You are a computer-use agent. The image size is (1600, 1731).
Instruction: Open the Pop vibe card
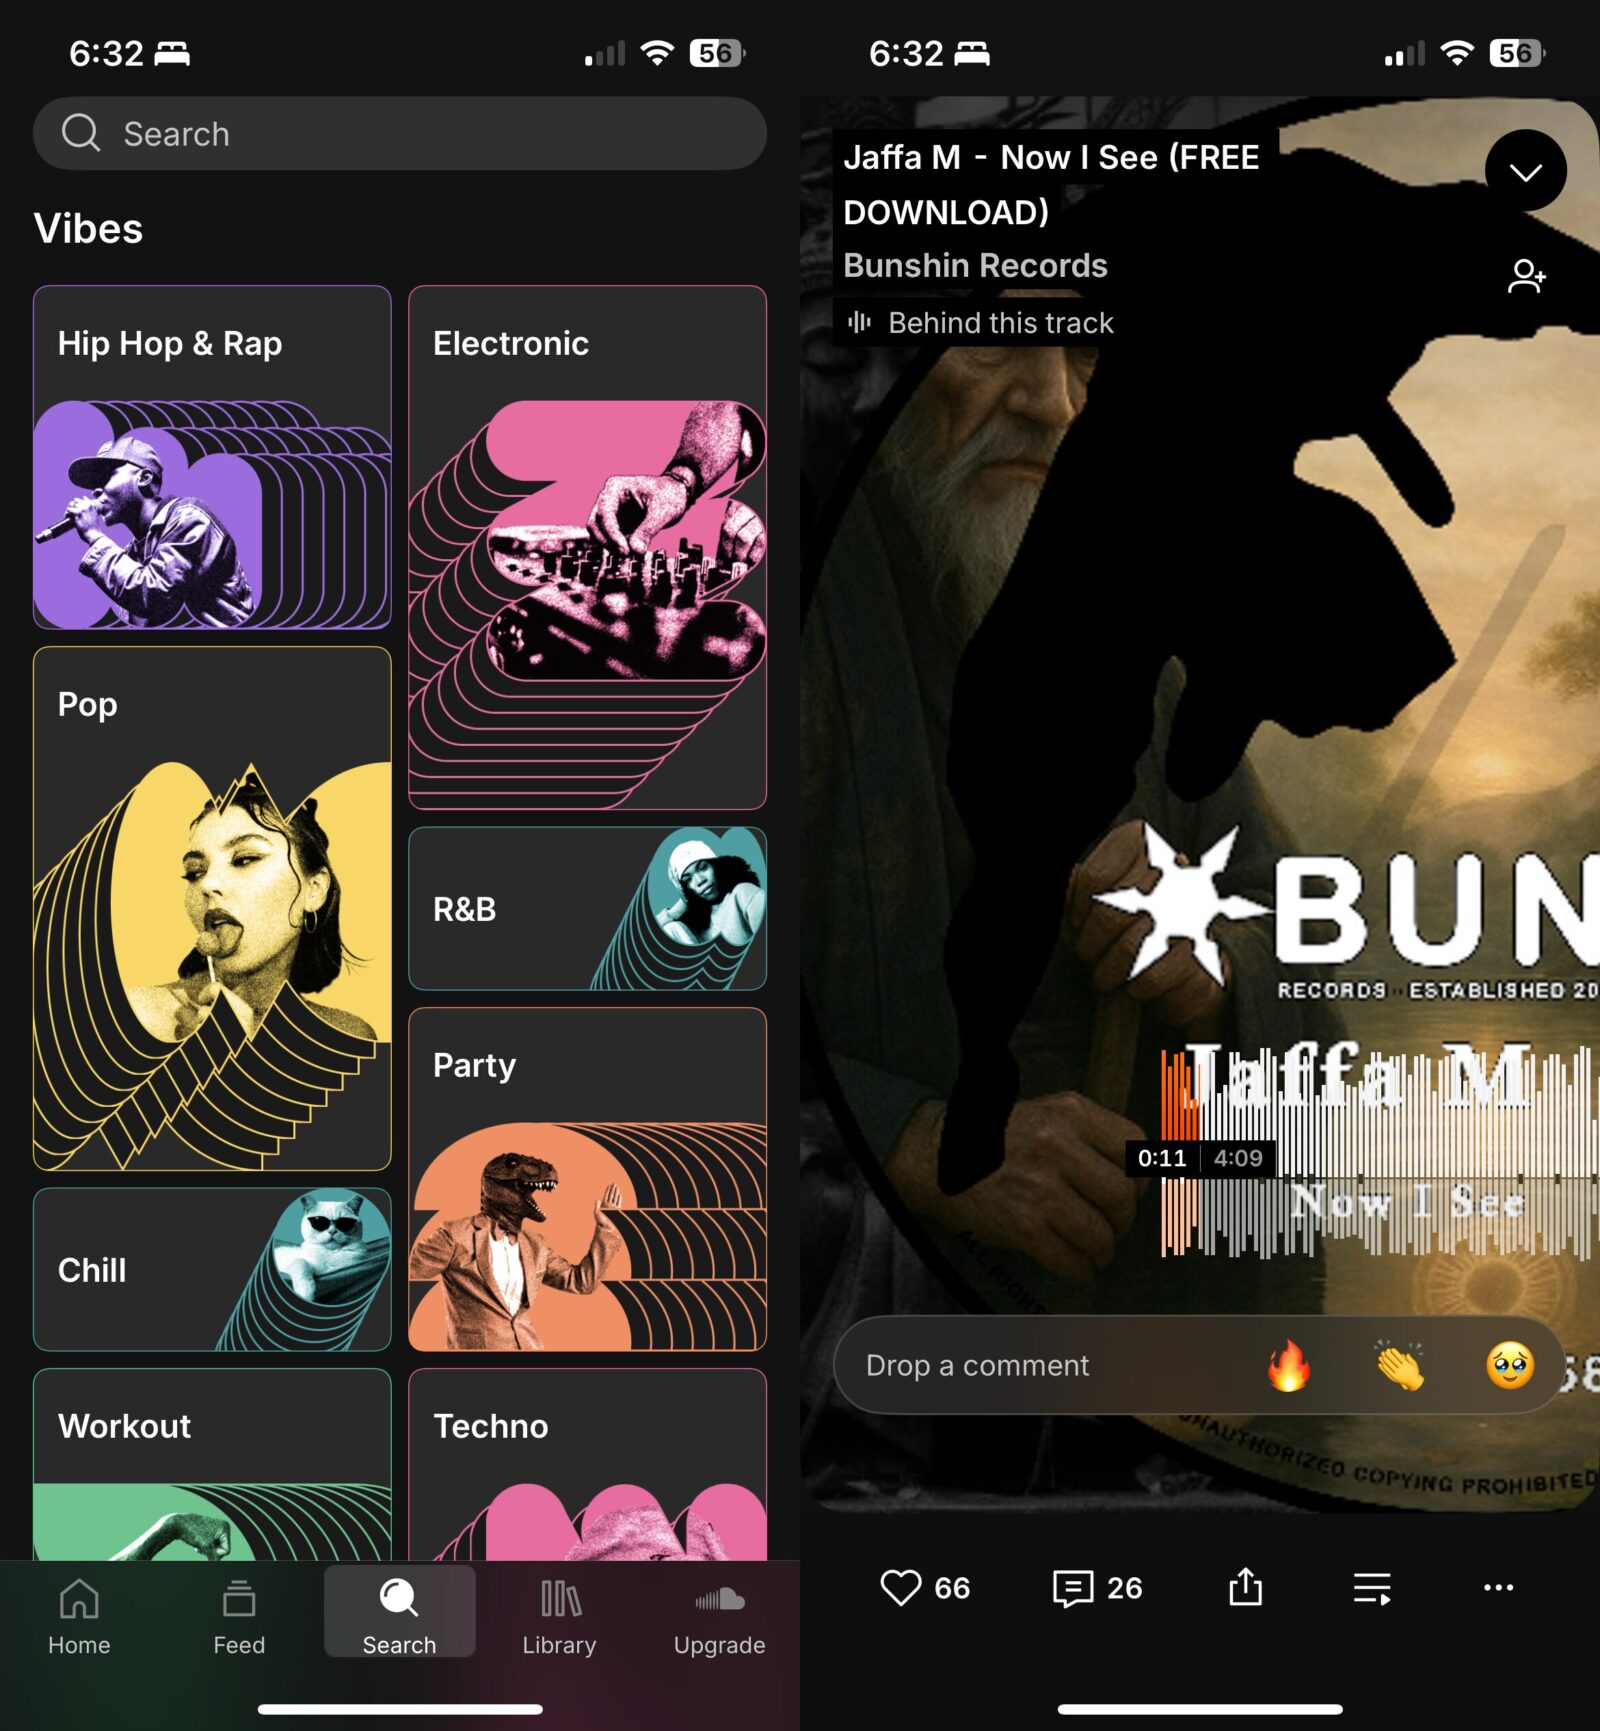click(x=212, y=908)
